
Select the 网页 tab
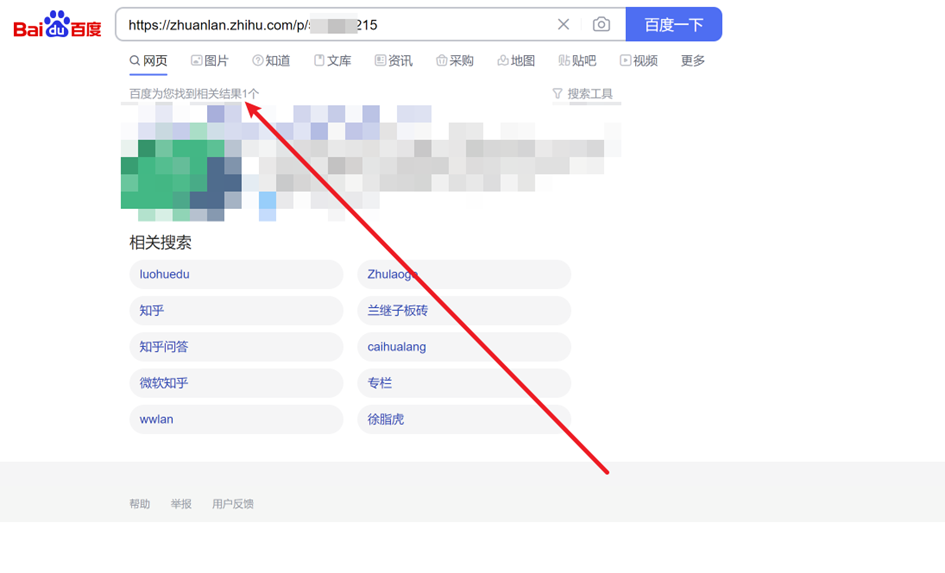click(148, 61)
